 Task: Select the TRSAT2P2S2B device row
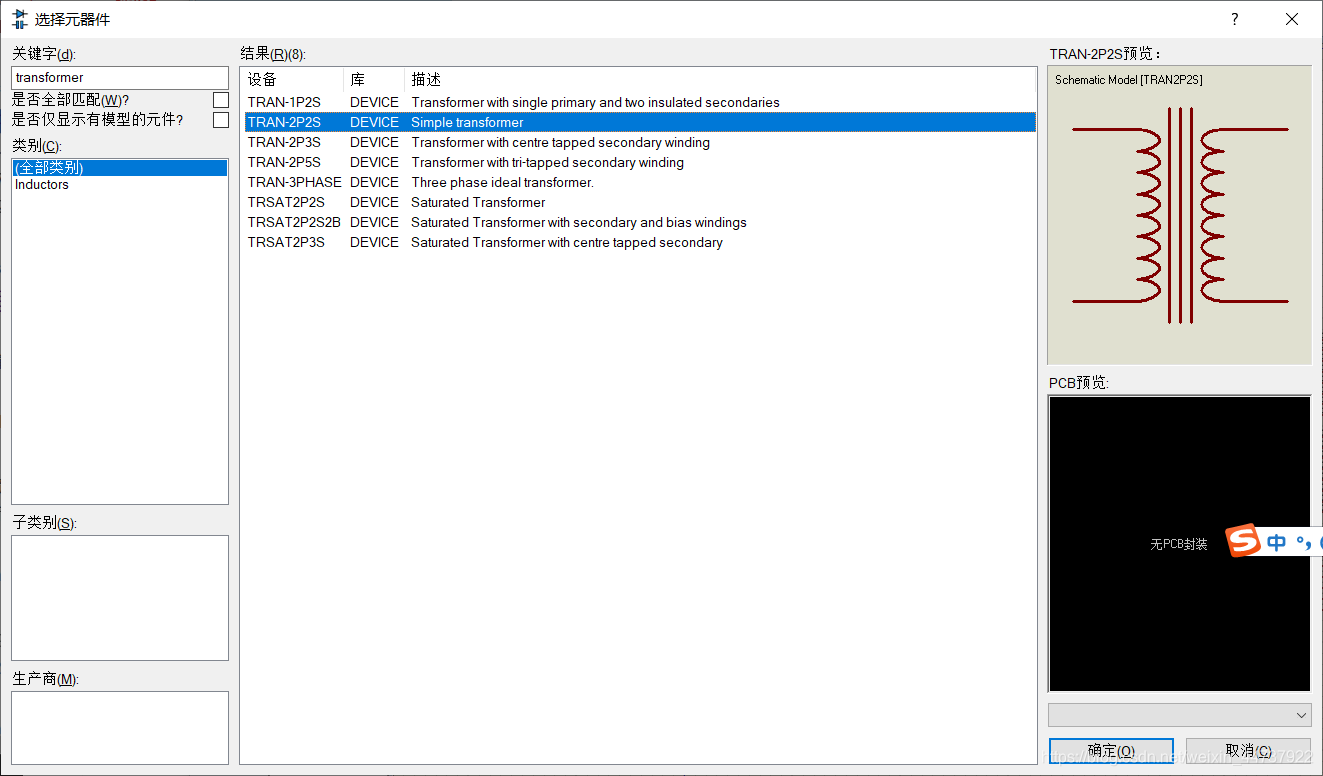click(x=640, y=222)
